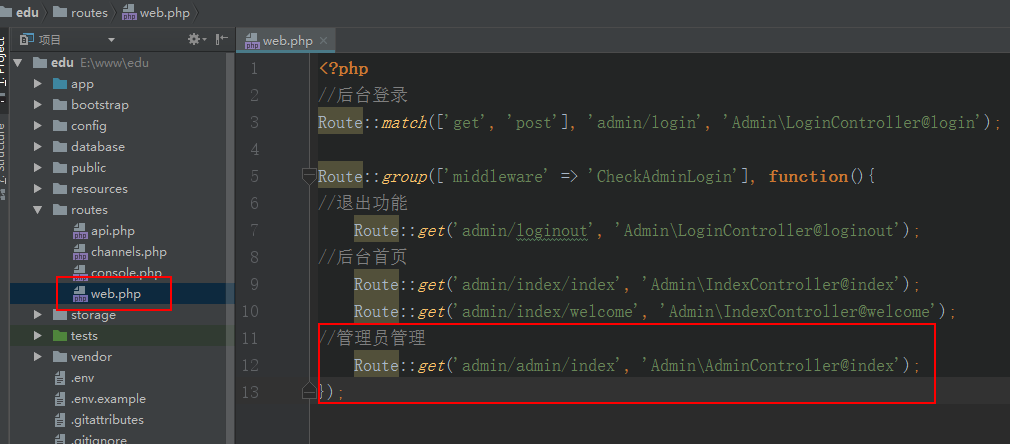This screenshot has height=444, width=1010.
Task: Collapse the routes folder
Action: click(x=37, y=210)
